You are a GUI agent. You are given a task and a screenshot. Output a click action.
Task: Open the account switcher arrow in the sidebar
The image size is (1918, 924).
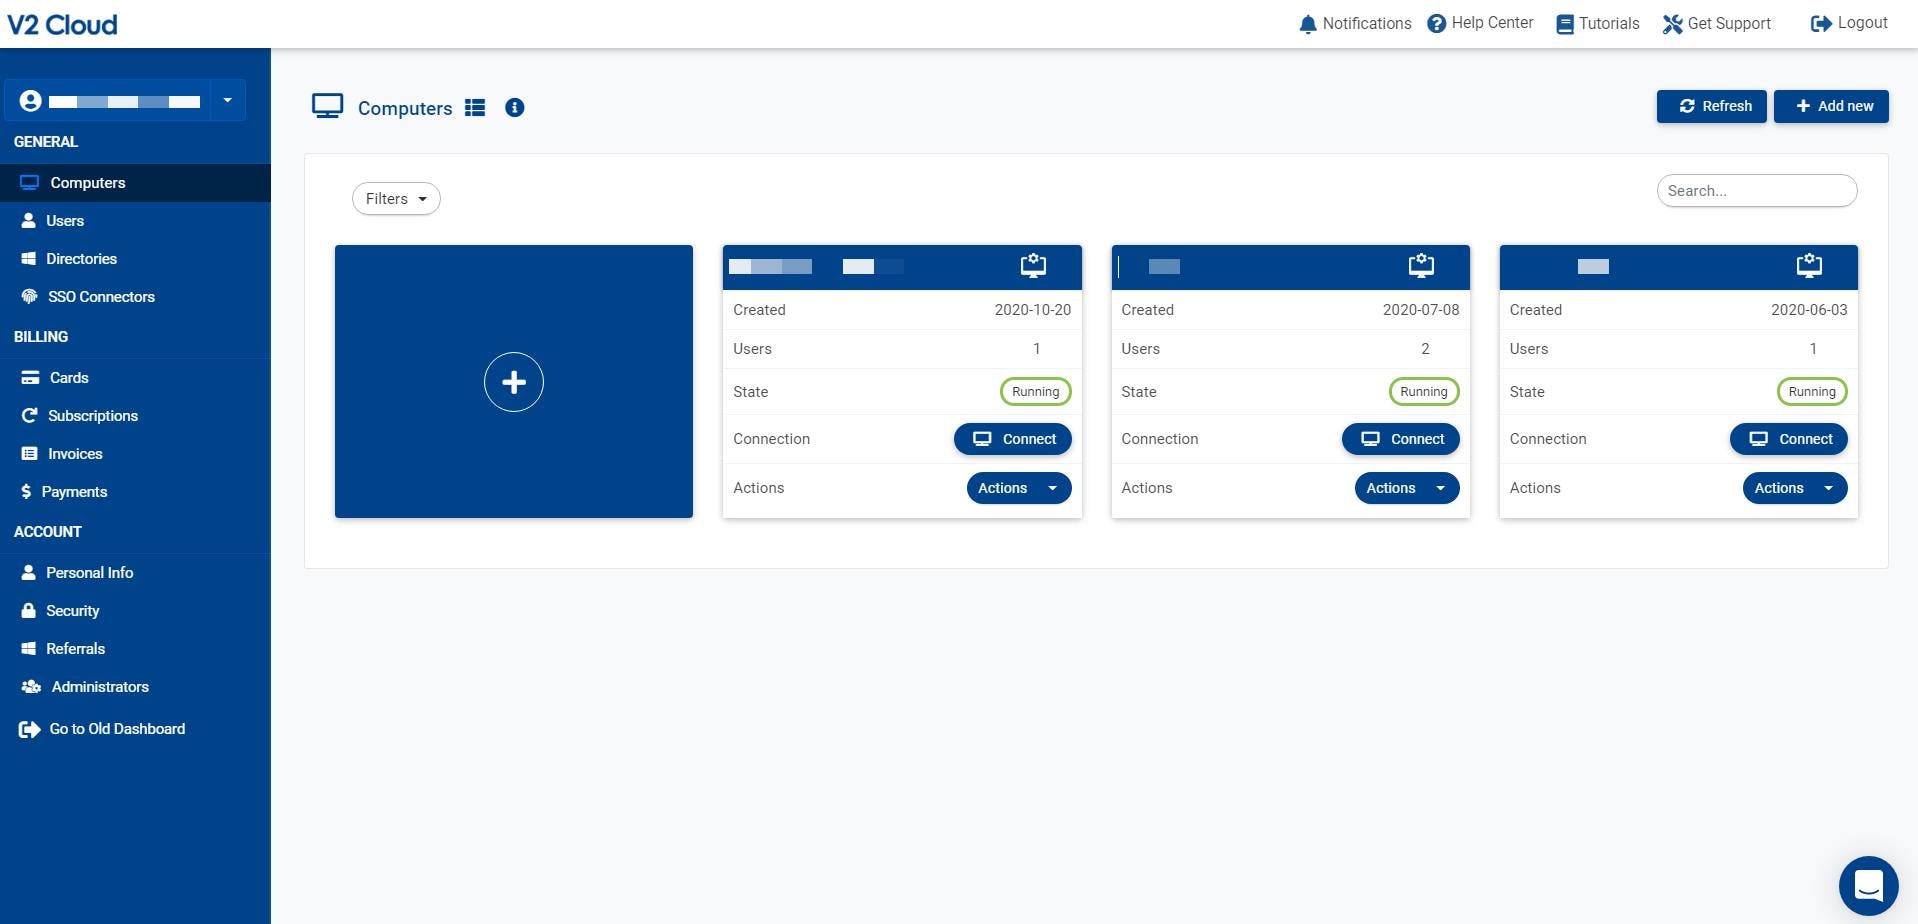pos(227,100)
